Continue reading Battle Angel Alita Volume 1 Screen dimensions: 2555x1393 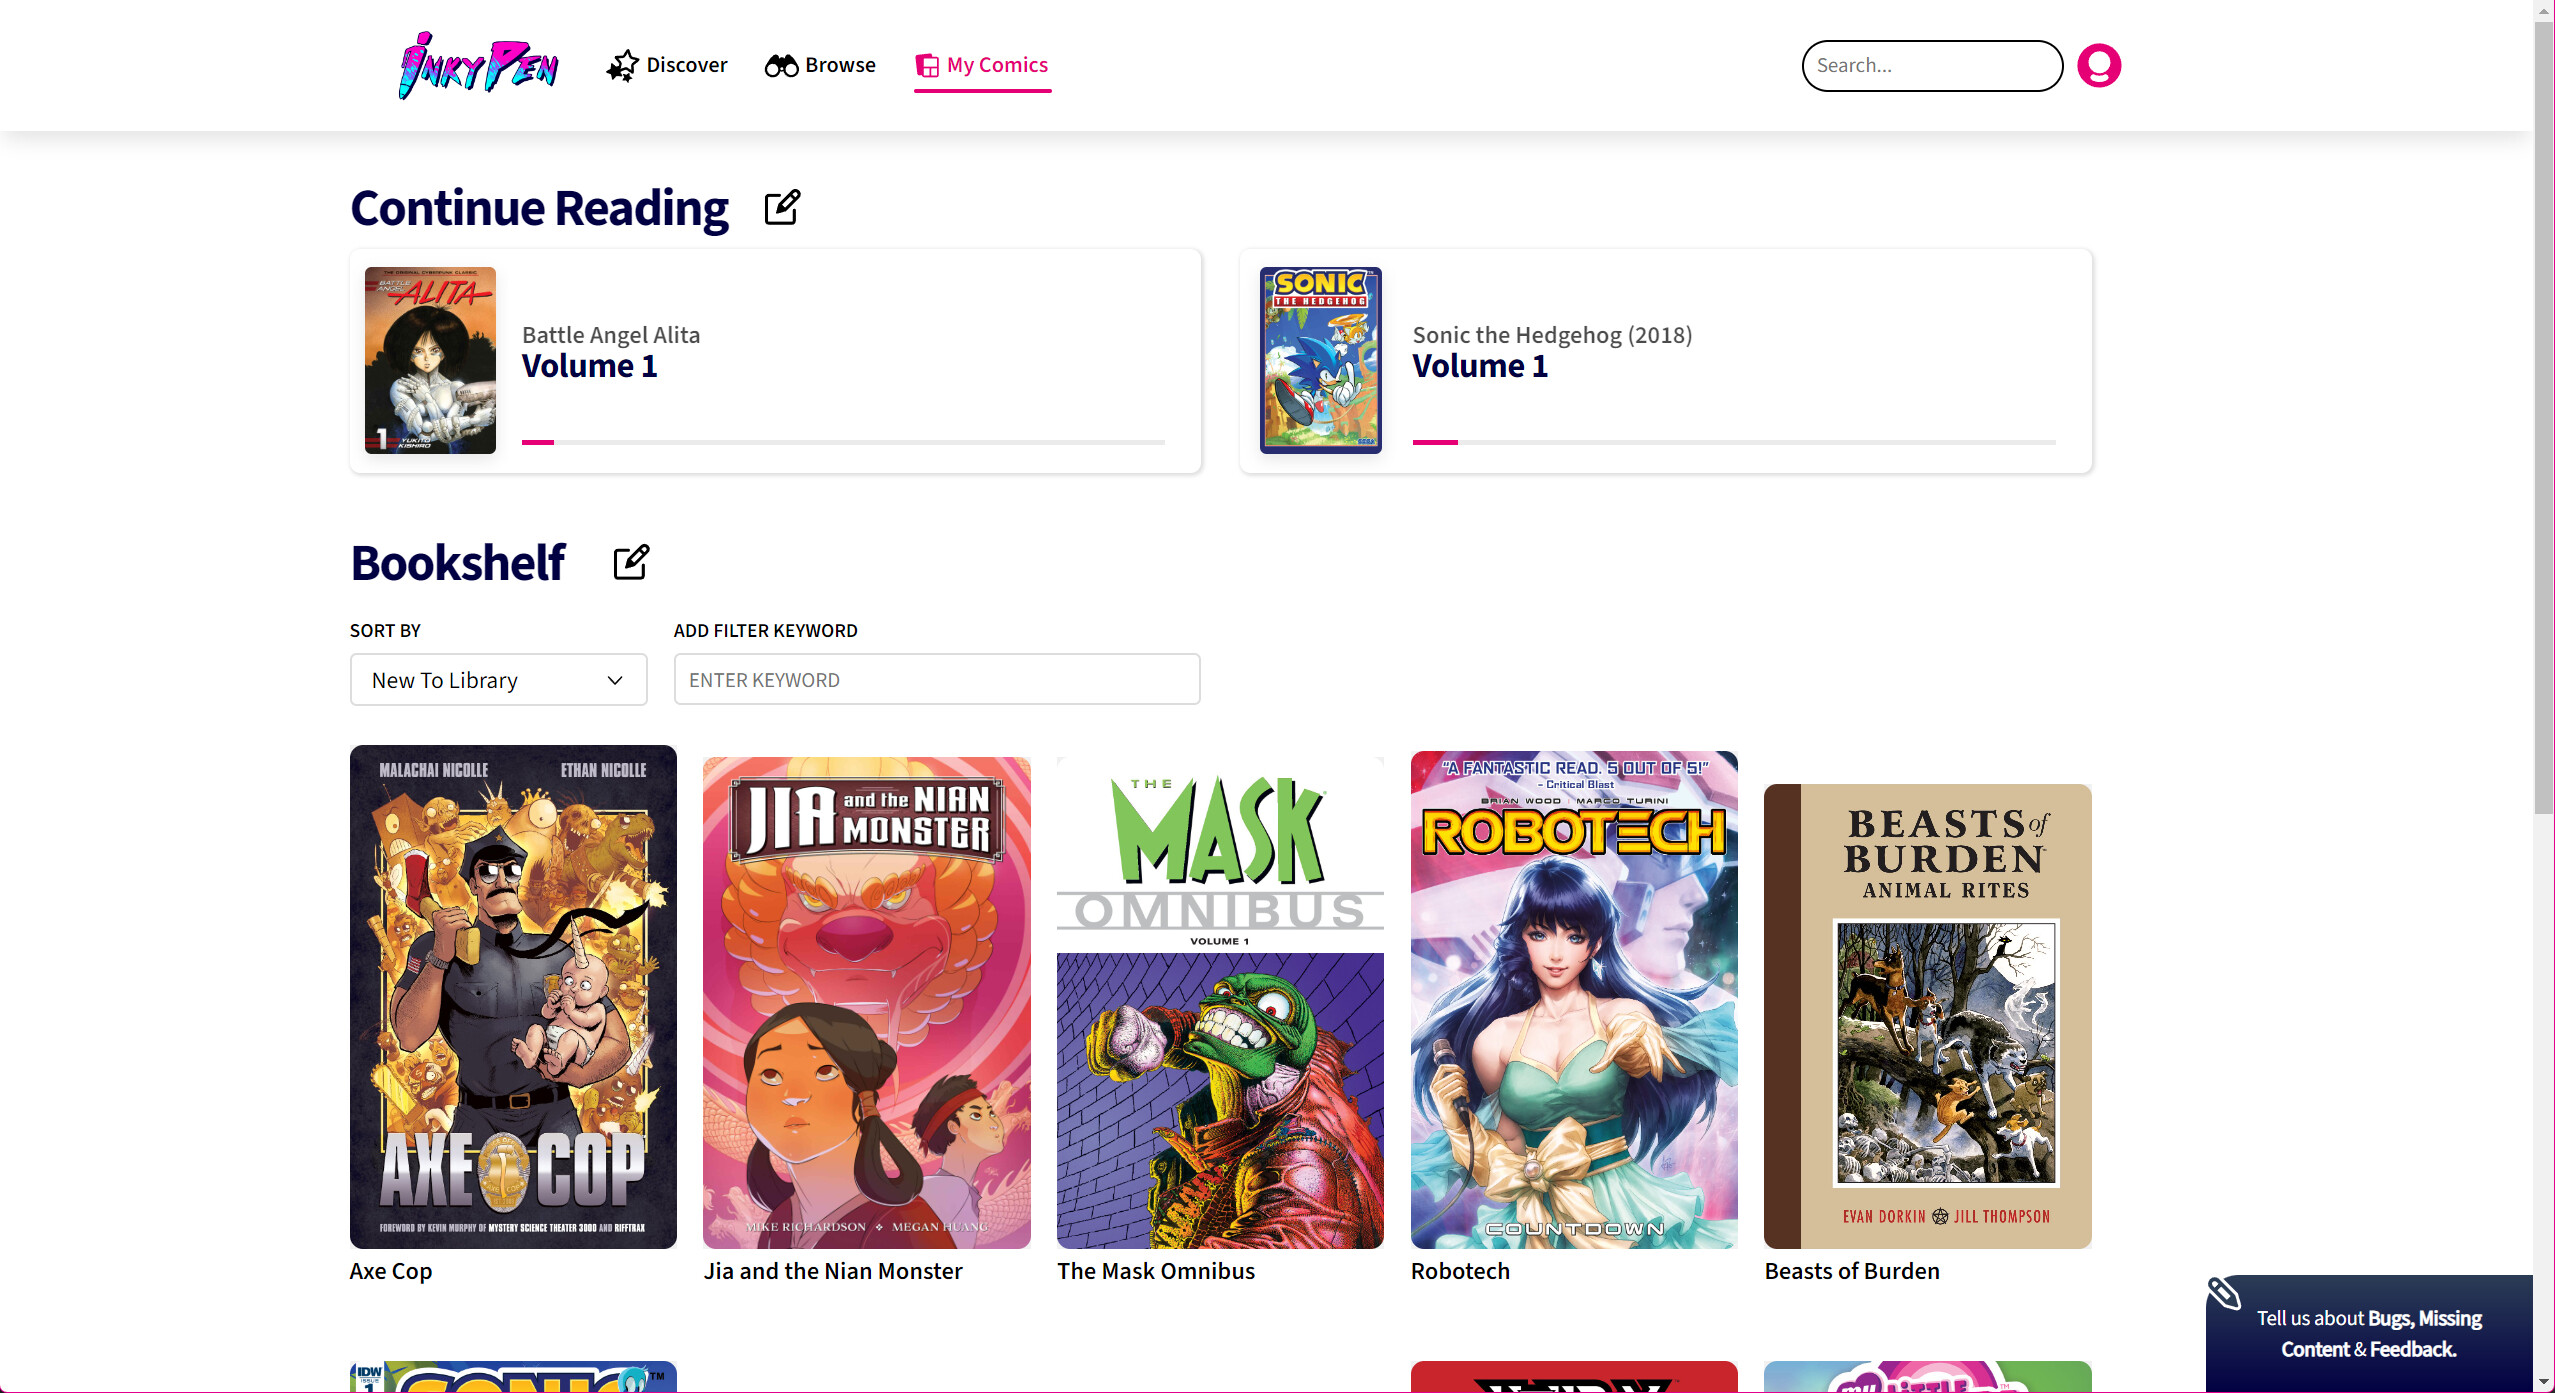tap(590, 366)
